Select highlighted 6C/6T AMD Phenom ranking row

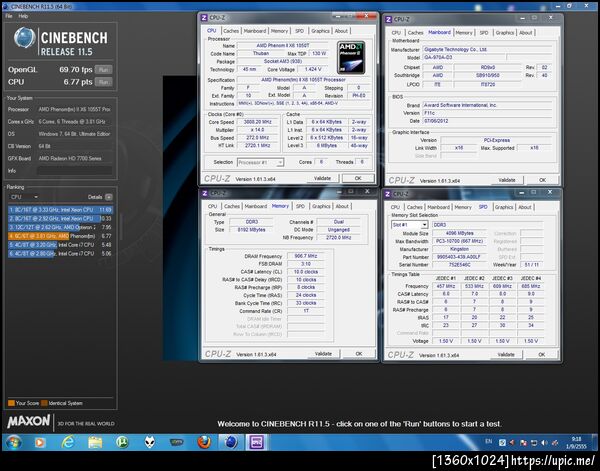click(x=60, y=236)
